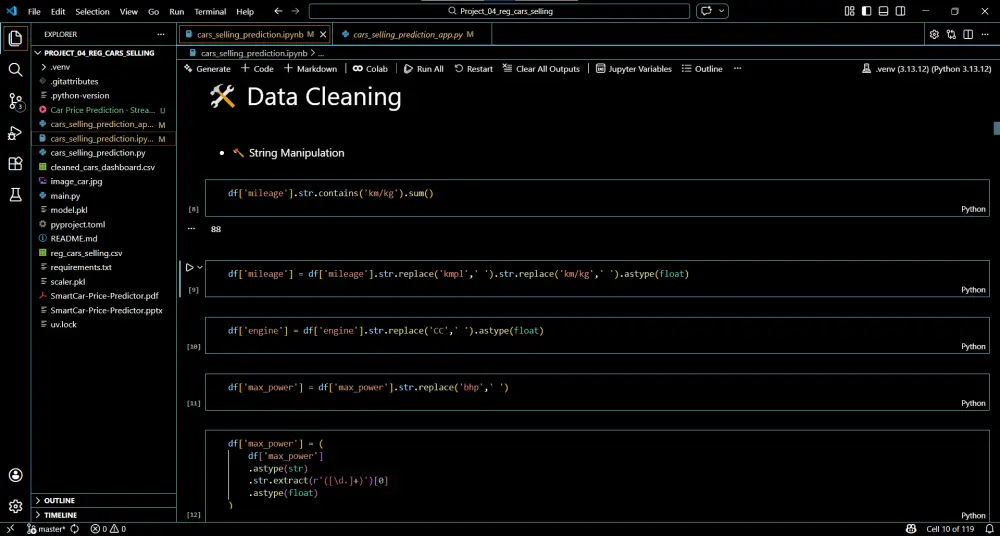Open the Explorer view in activity bar

[x=15, y=38]
